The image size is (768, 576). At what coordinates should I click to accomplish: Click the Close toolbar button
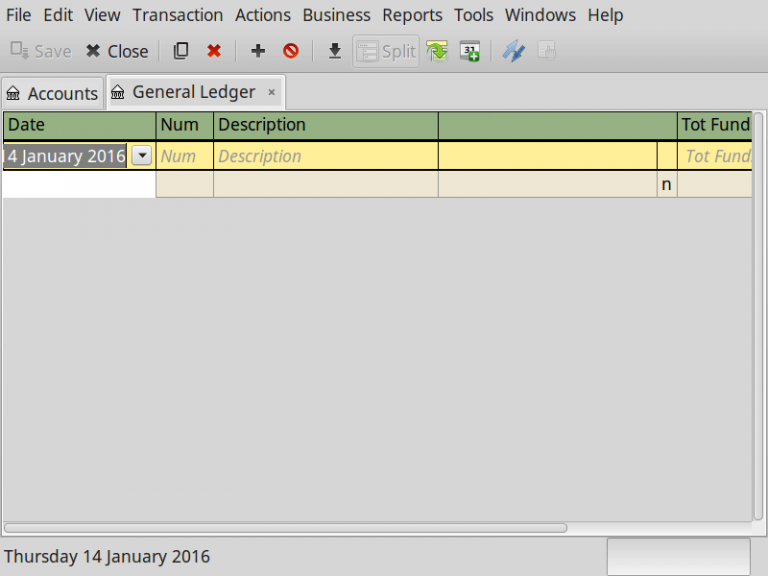[x=117, y=51]
